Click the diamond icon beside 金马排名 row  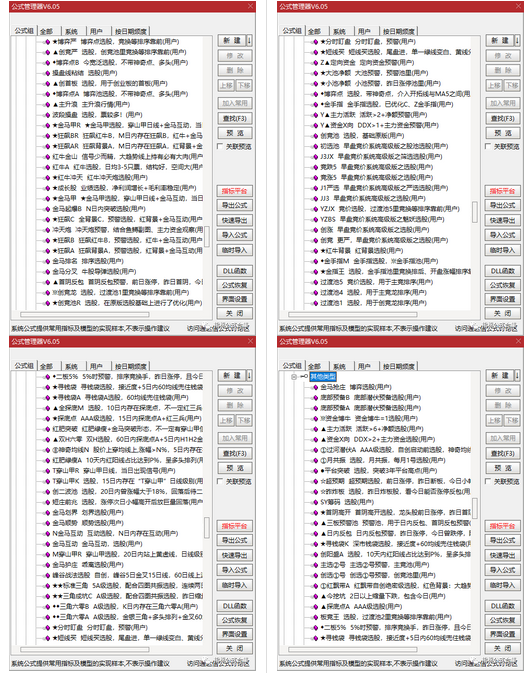tap(48, 261)
